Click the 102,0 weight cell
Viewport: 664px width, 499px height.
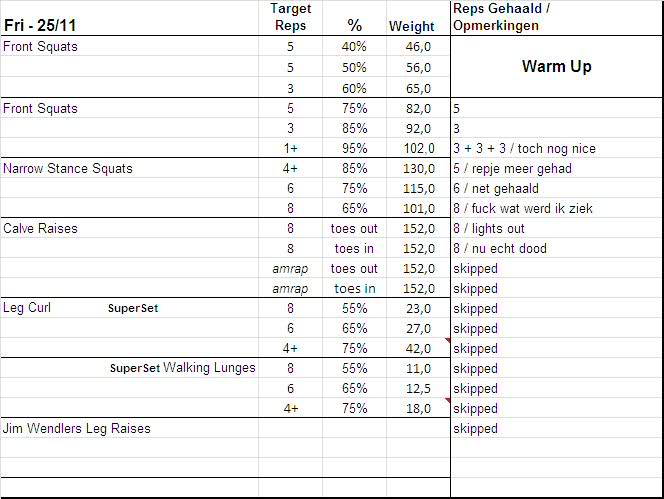point(417,148)
